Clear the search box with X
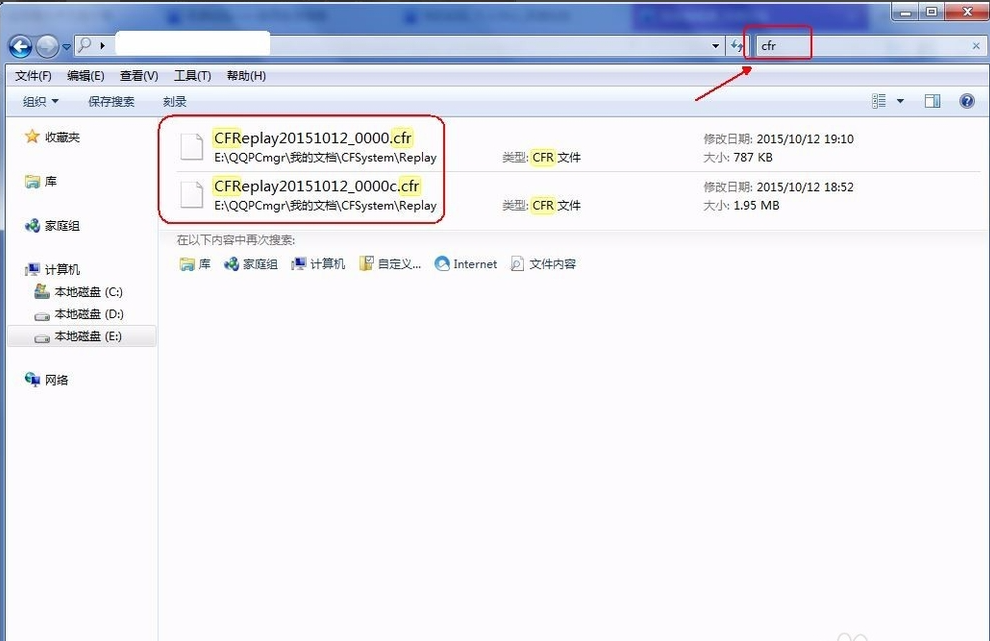Image resolution: width=990 pixels, height=641 pixels. [x=976, y=46]
